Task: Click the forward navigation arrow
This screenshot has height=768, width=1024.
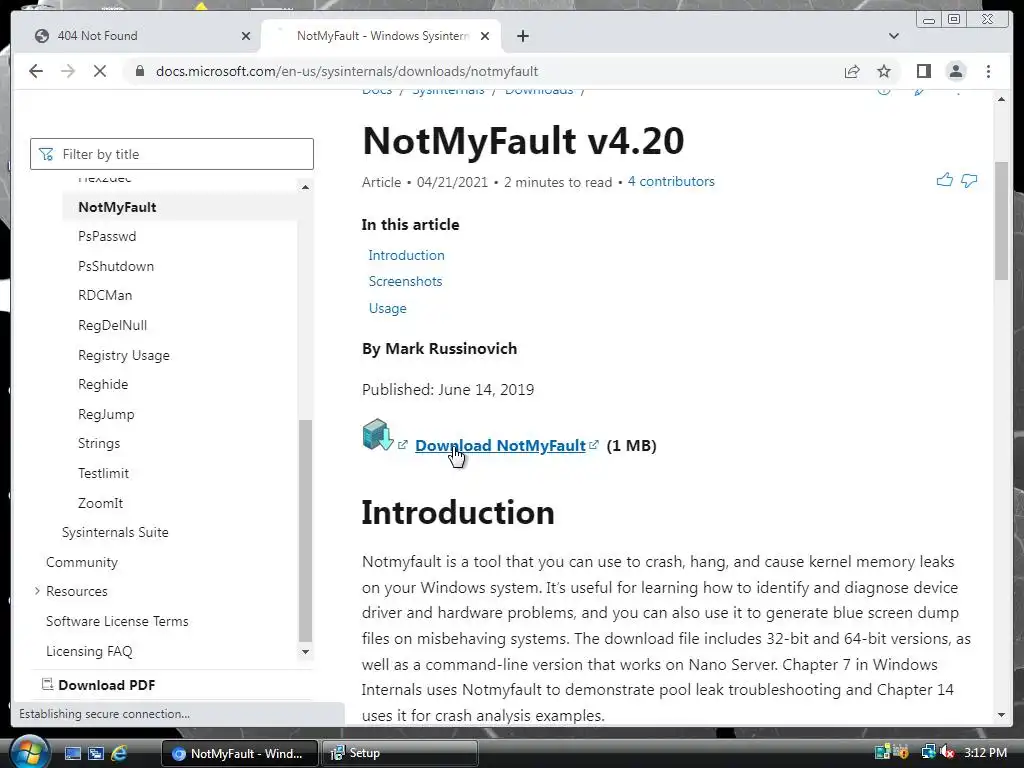Action: coord(68,71)
